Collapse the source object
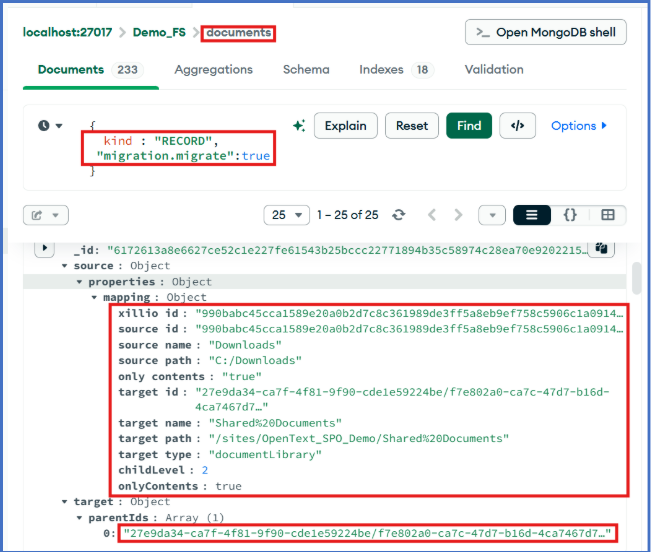This screenshot has width=651, height=552. [64, 266]
